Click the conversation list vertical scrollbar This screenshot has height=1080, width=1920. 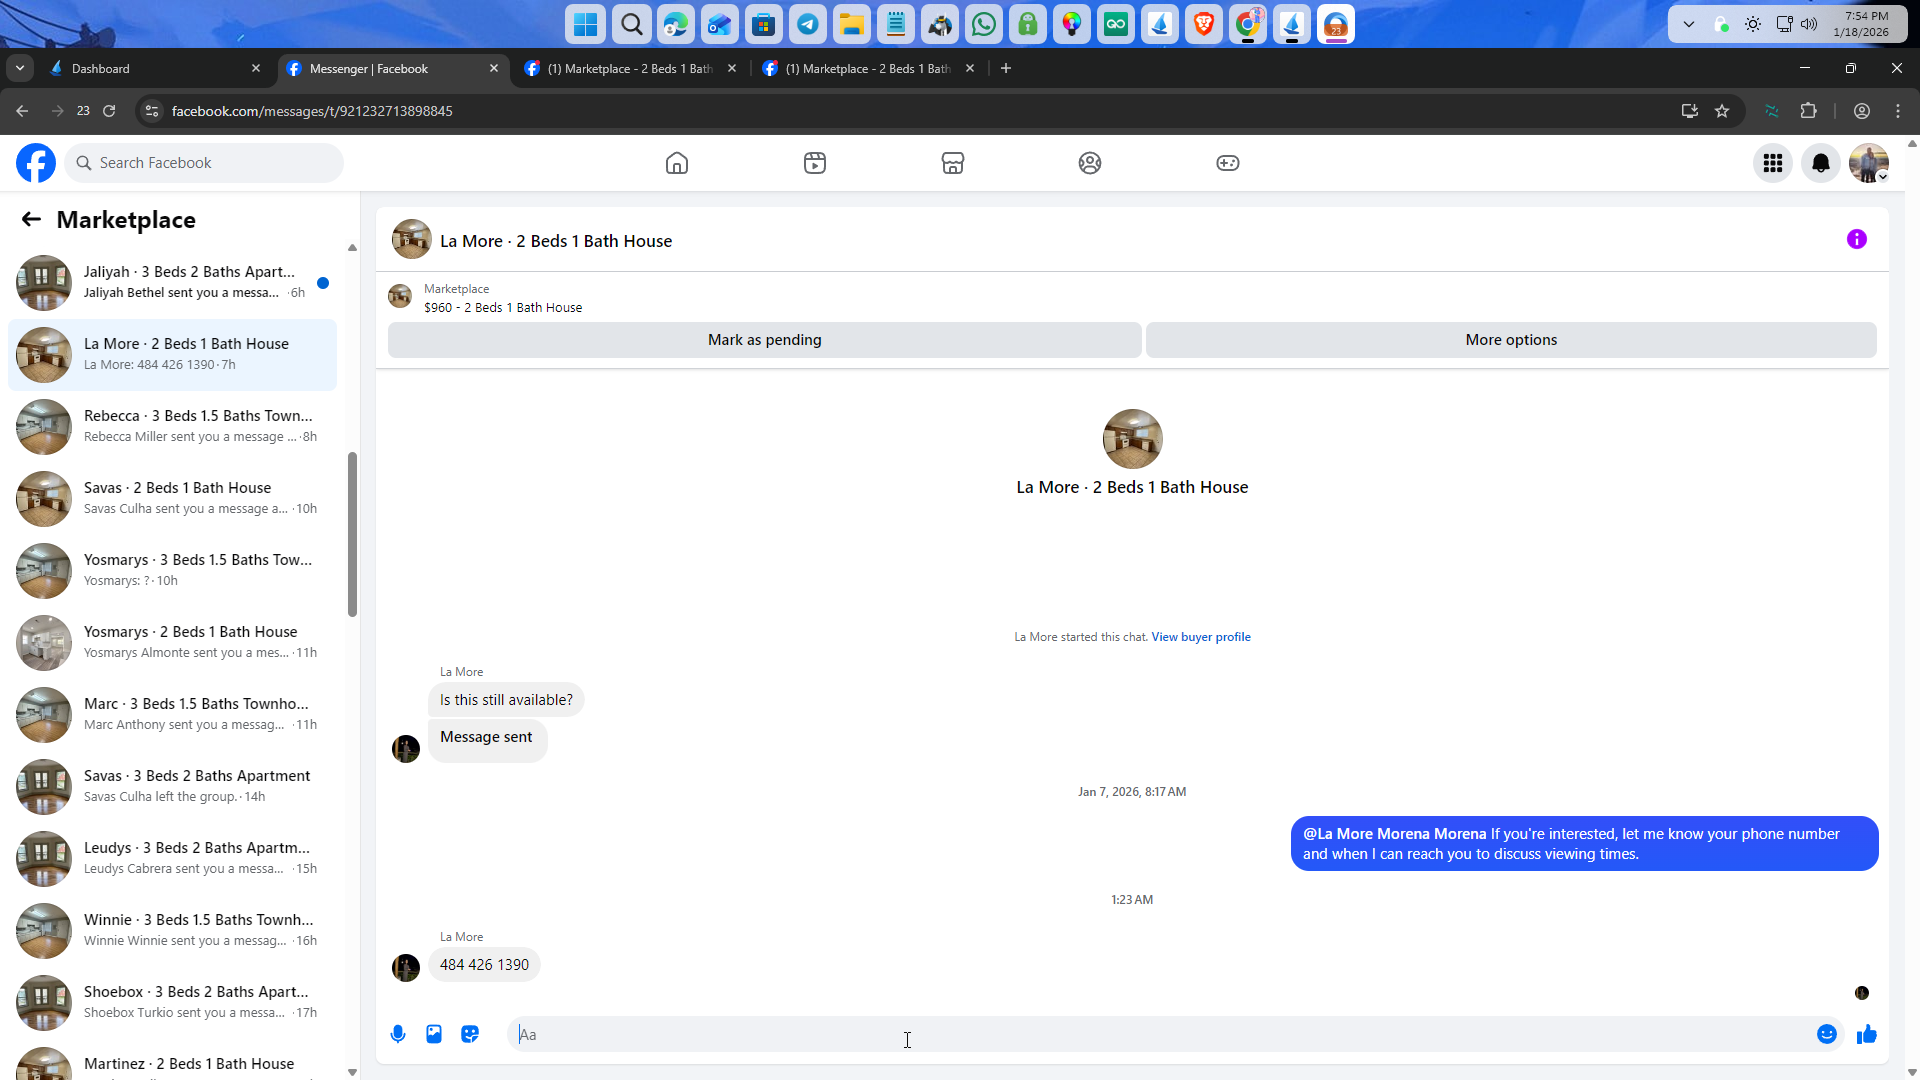[352, 534]
